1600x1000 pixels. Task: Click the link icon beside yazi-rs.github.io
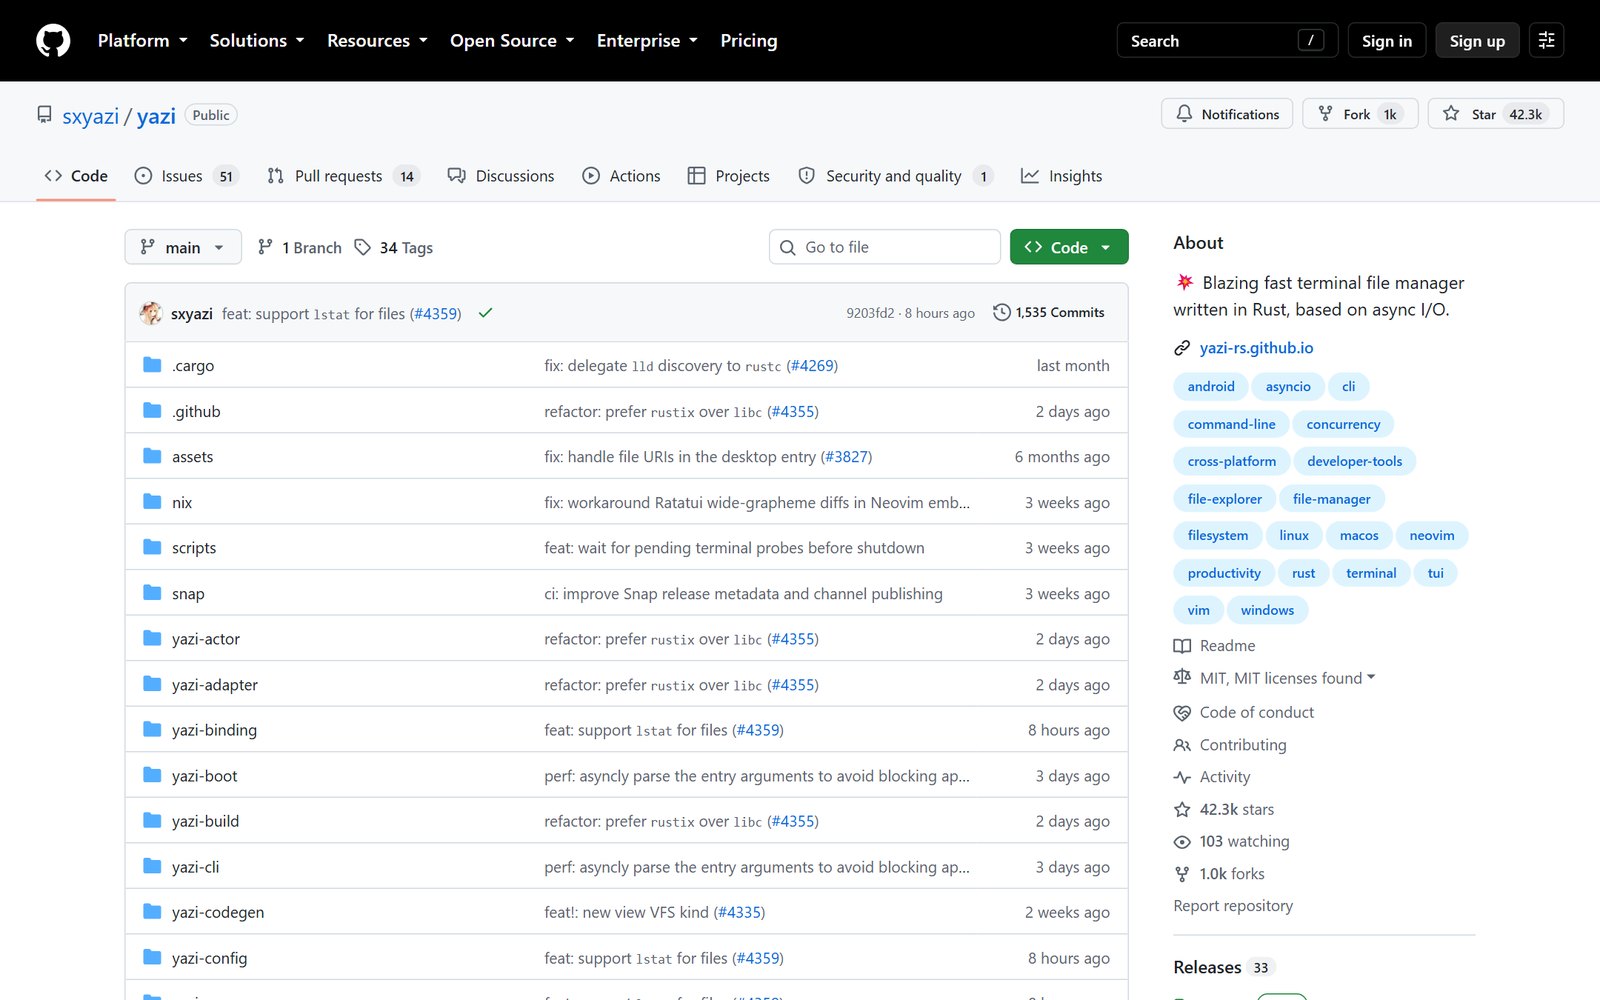[x=1182, y=348]
